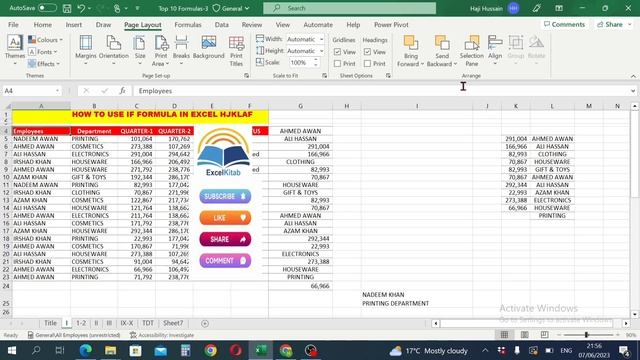Open the Comments pane button

[x=564, y=24]
